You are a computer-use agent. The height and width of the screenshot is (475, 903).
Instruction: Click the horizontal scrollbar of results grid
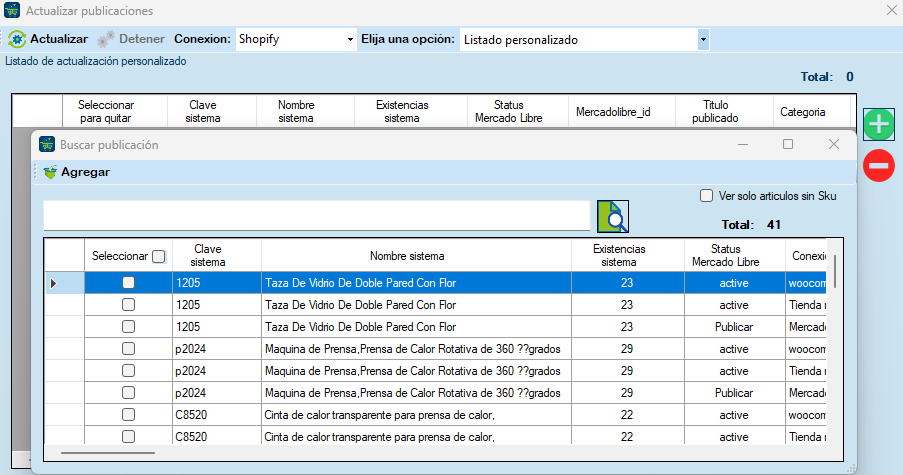(x=108, y=452)
